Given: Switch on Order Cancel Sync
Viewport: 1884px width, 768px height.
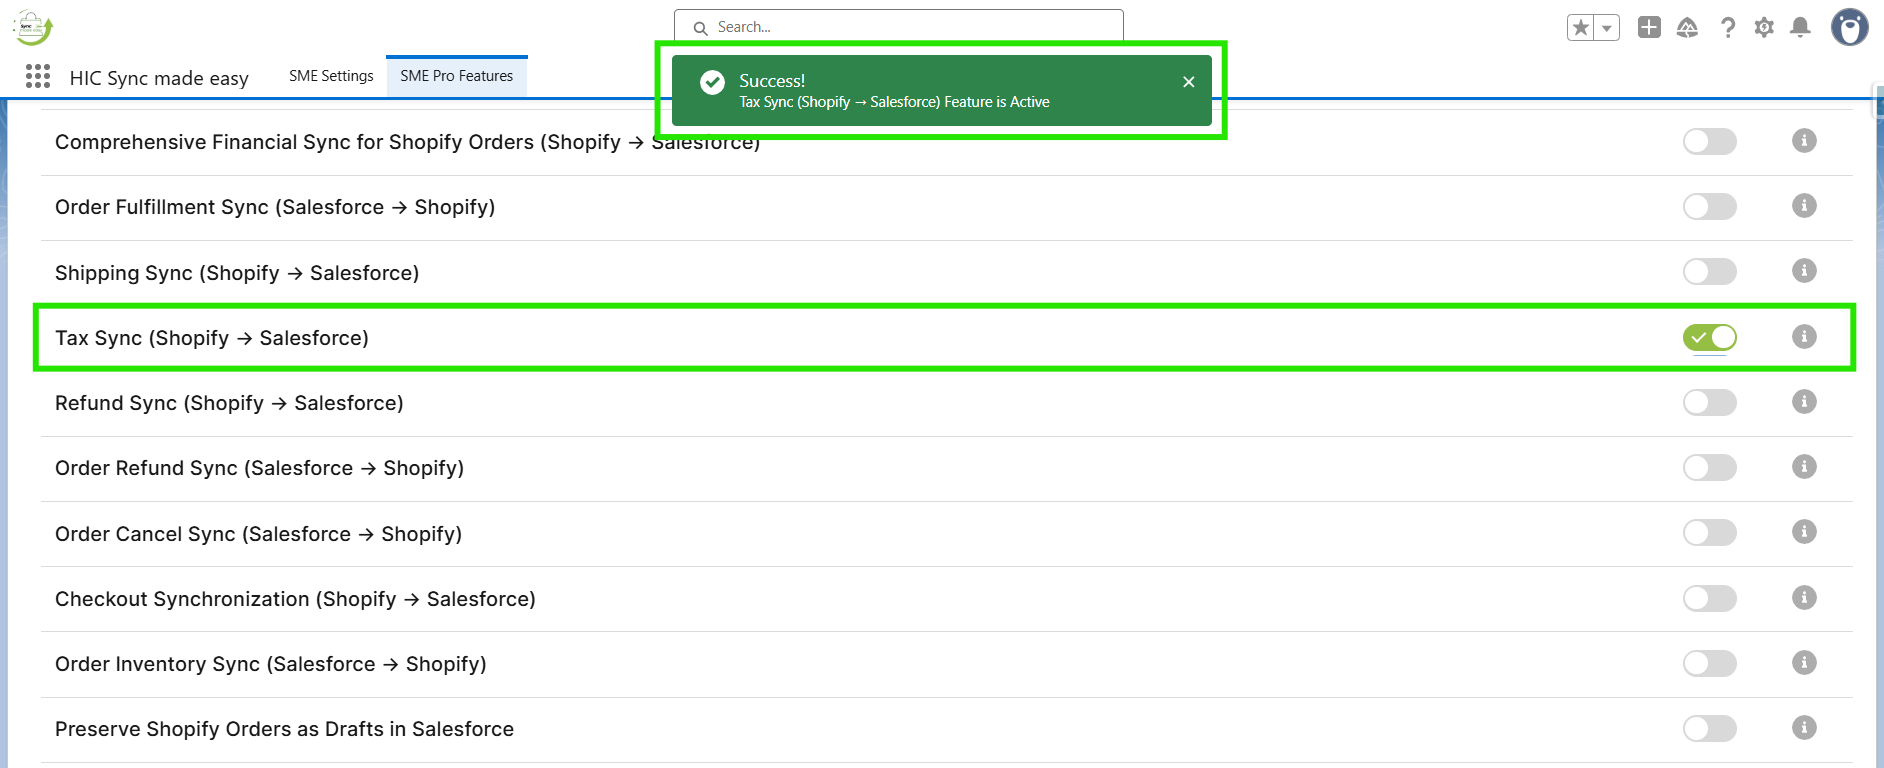Looking at the screenshot, I should coord(1710,533).
